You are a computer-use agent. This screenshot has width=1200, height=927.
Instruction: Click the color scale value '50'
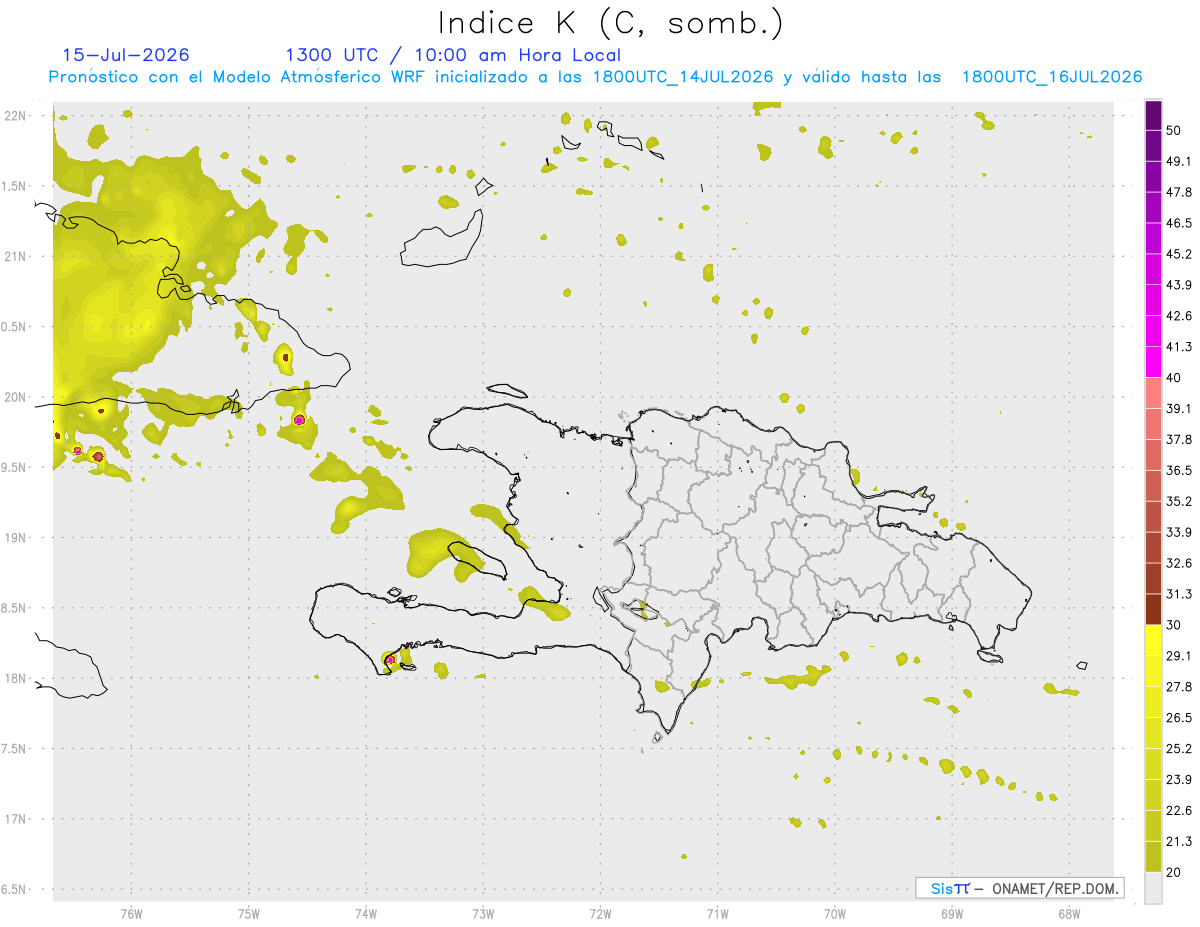(x=1175, y=131)
